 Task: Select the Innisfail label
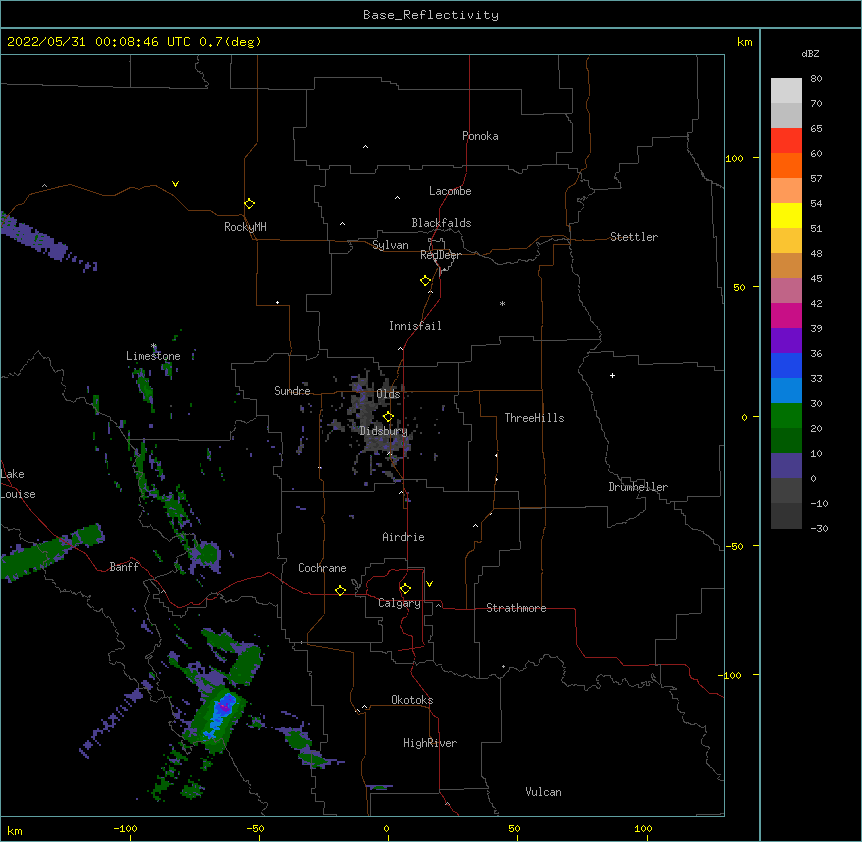pyautogui.click(x=415, y=326)
